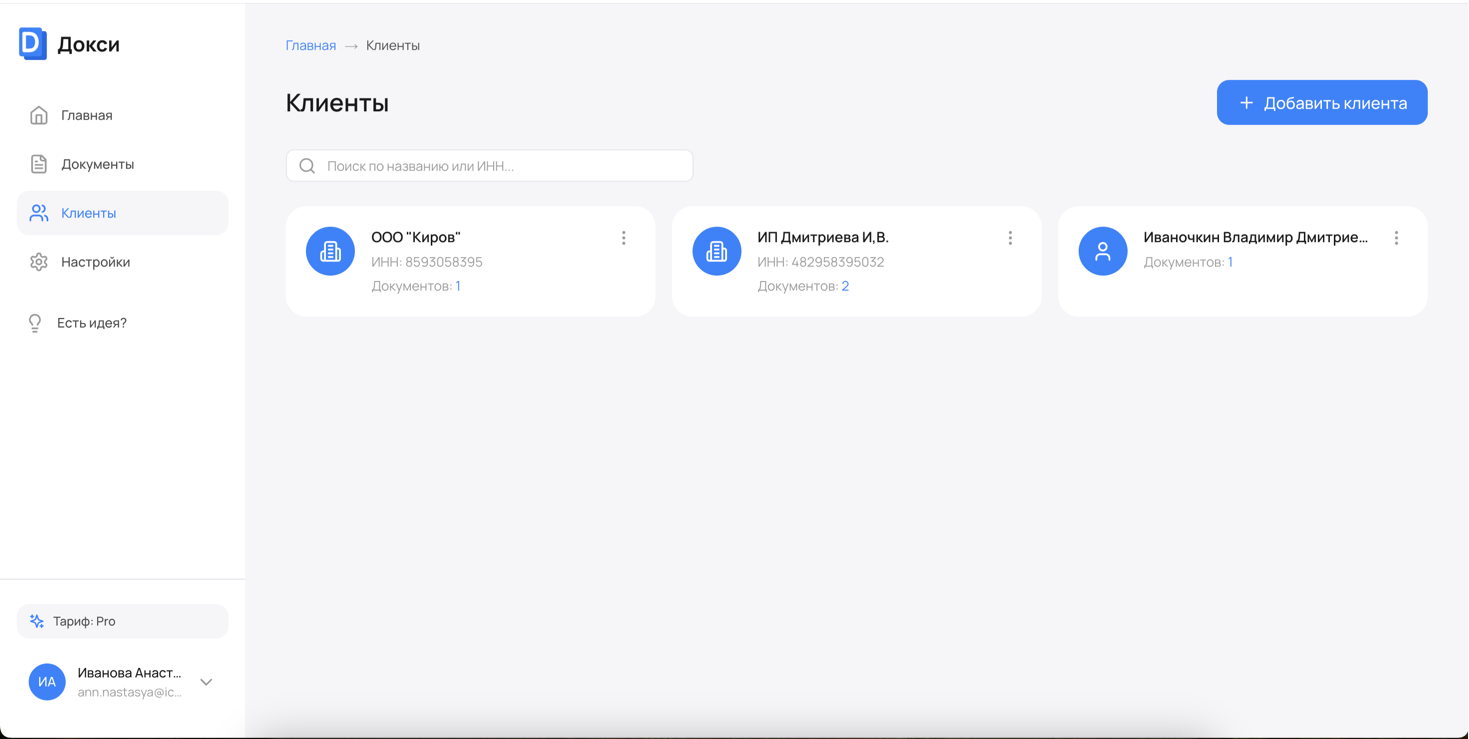
Task: Open three-dot menu for Иваночкин Владимир card
Action: click(1396, 238)
